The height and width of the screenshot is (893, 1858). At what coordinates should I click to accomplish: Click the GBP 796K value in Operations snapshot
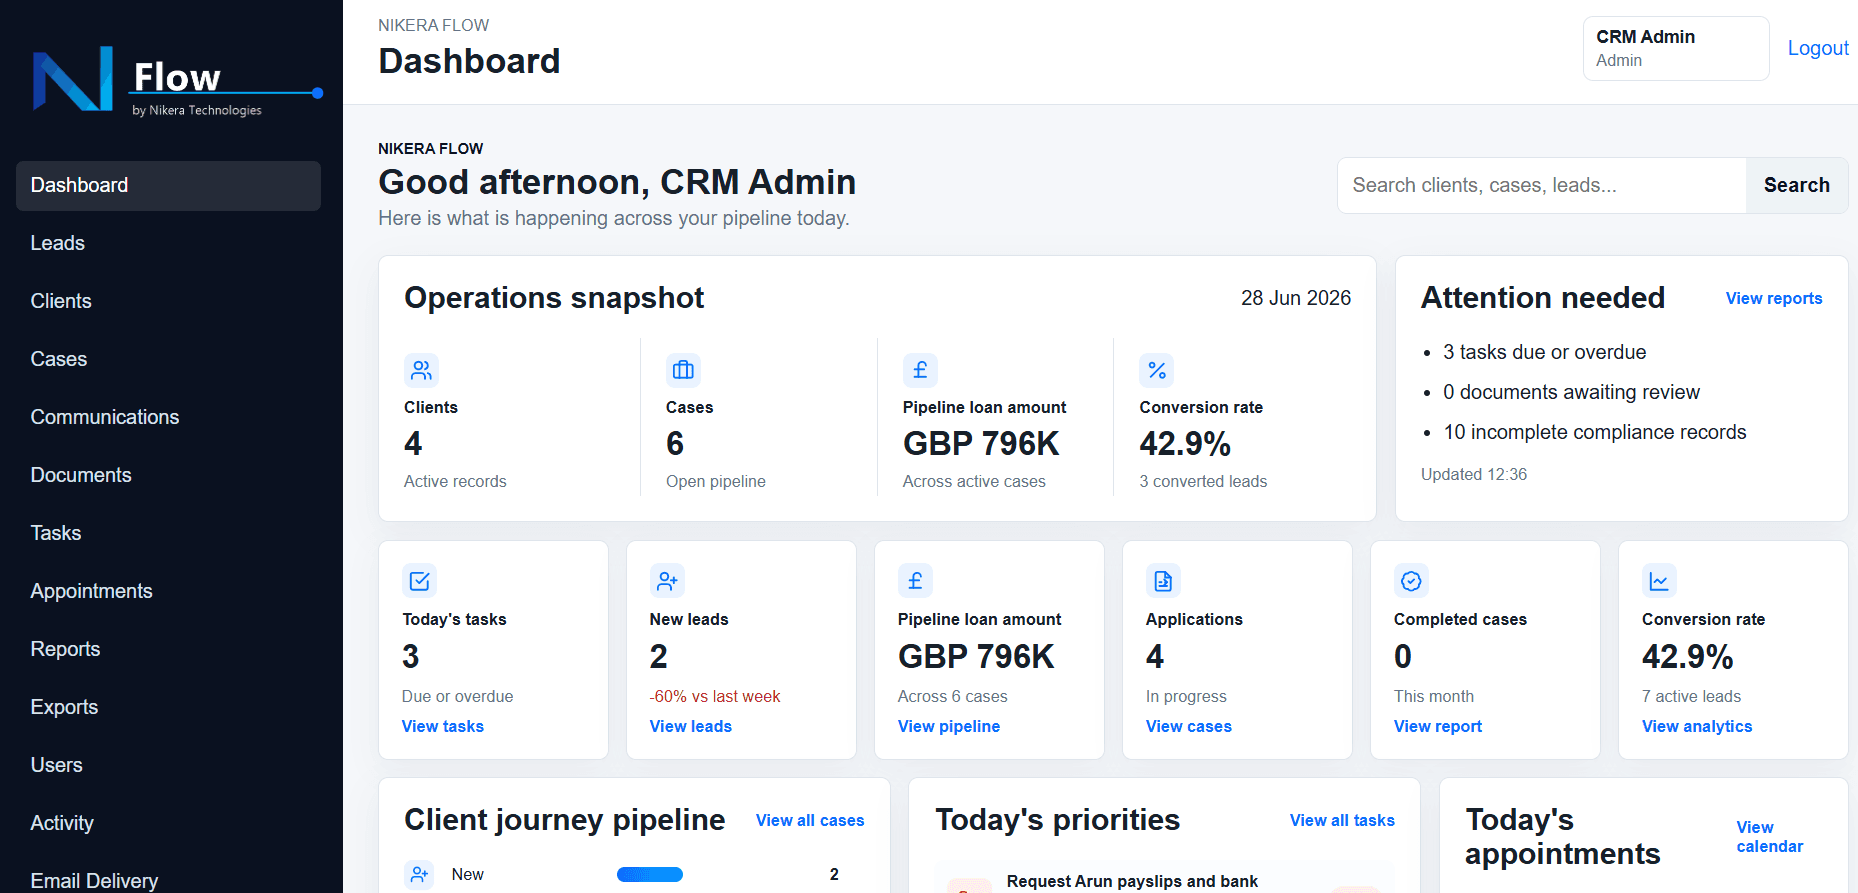[981, 443]
